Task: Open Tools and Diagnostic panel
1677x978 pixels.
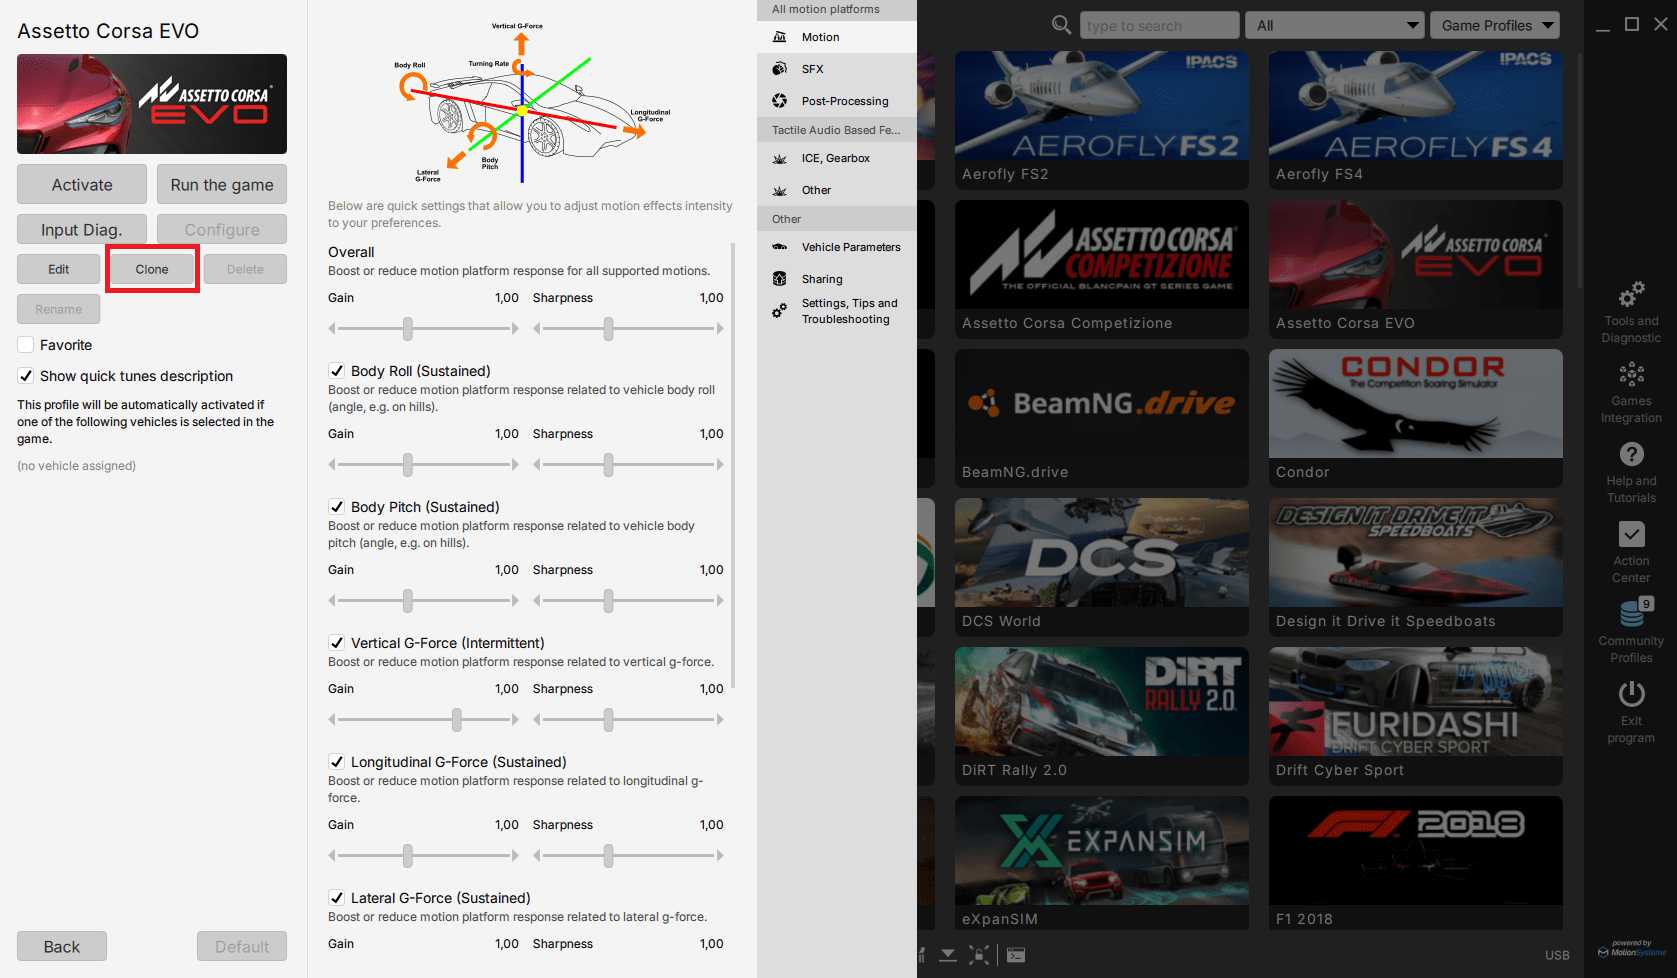Action: (1631, 313)
